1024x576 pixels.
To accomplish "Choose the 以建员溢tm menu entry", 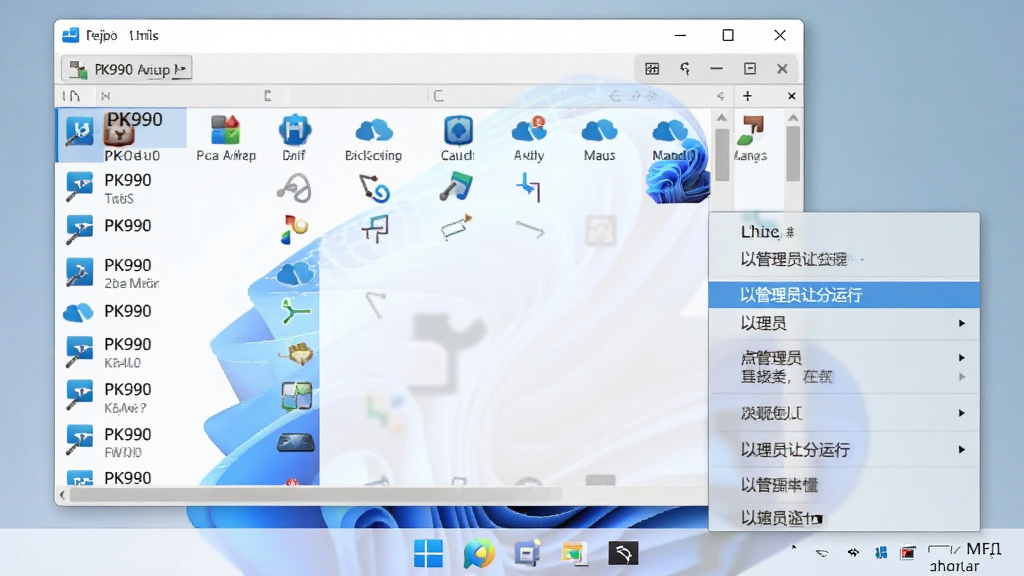I will (844, 518).
